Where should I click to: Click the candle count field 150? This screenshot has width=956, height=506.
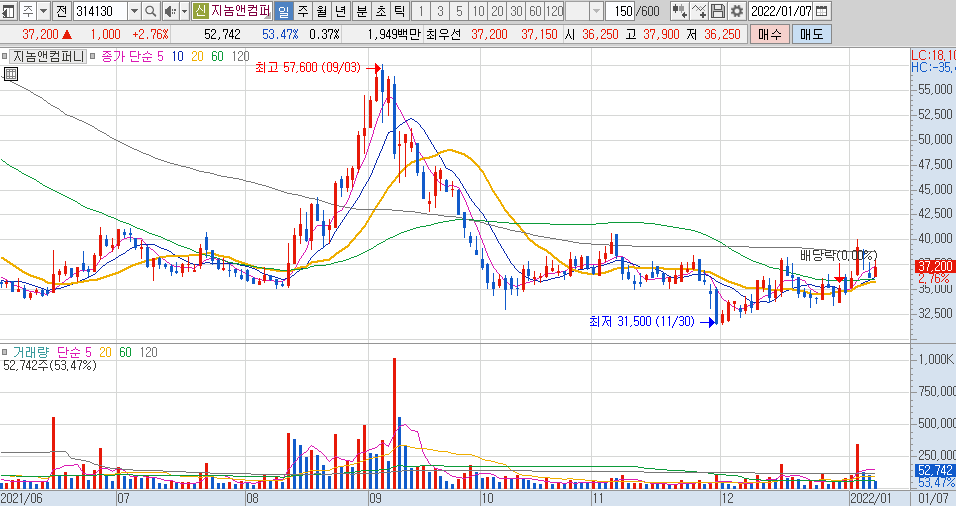click(x=622, y=10)
